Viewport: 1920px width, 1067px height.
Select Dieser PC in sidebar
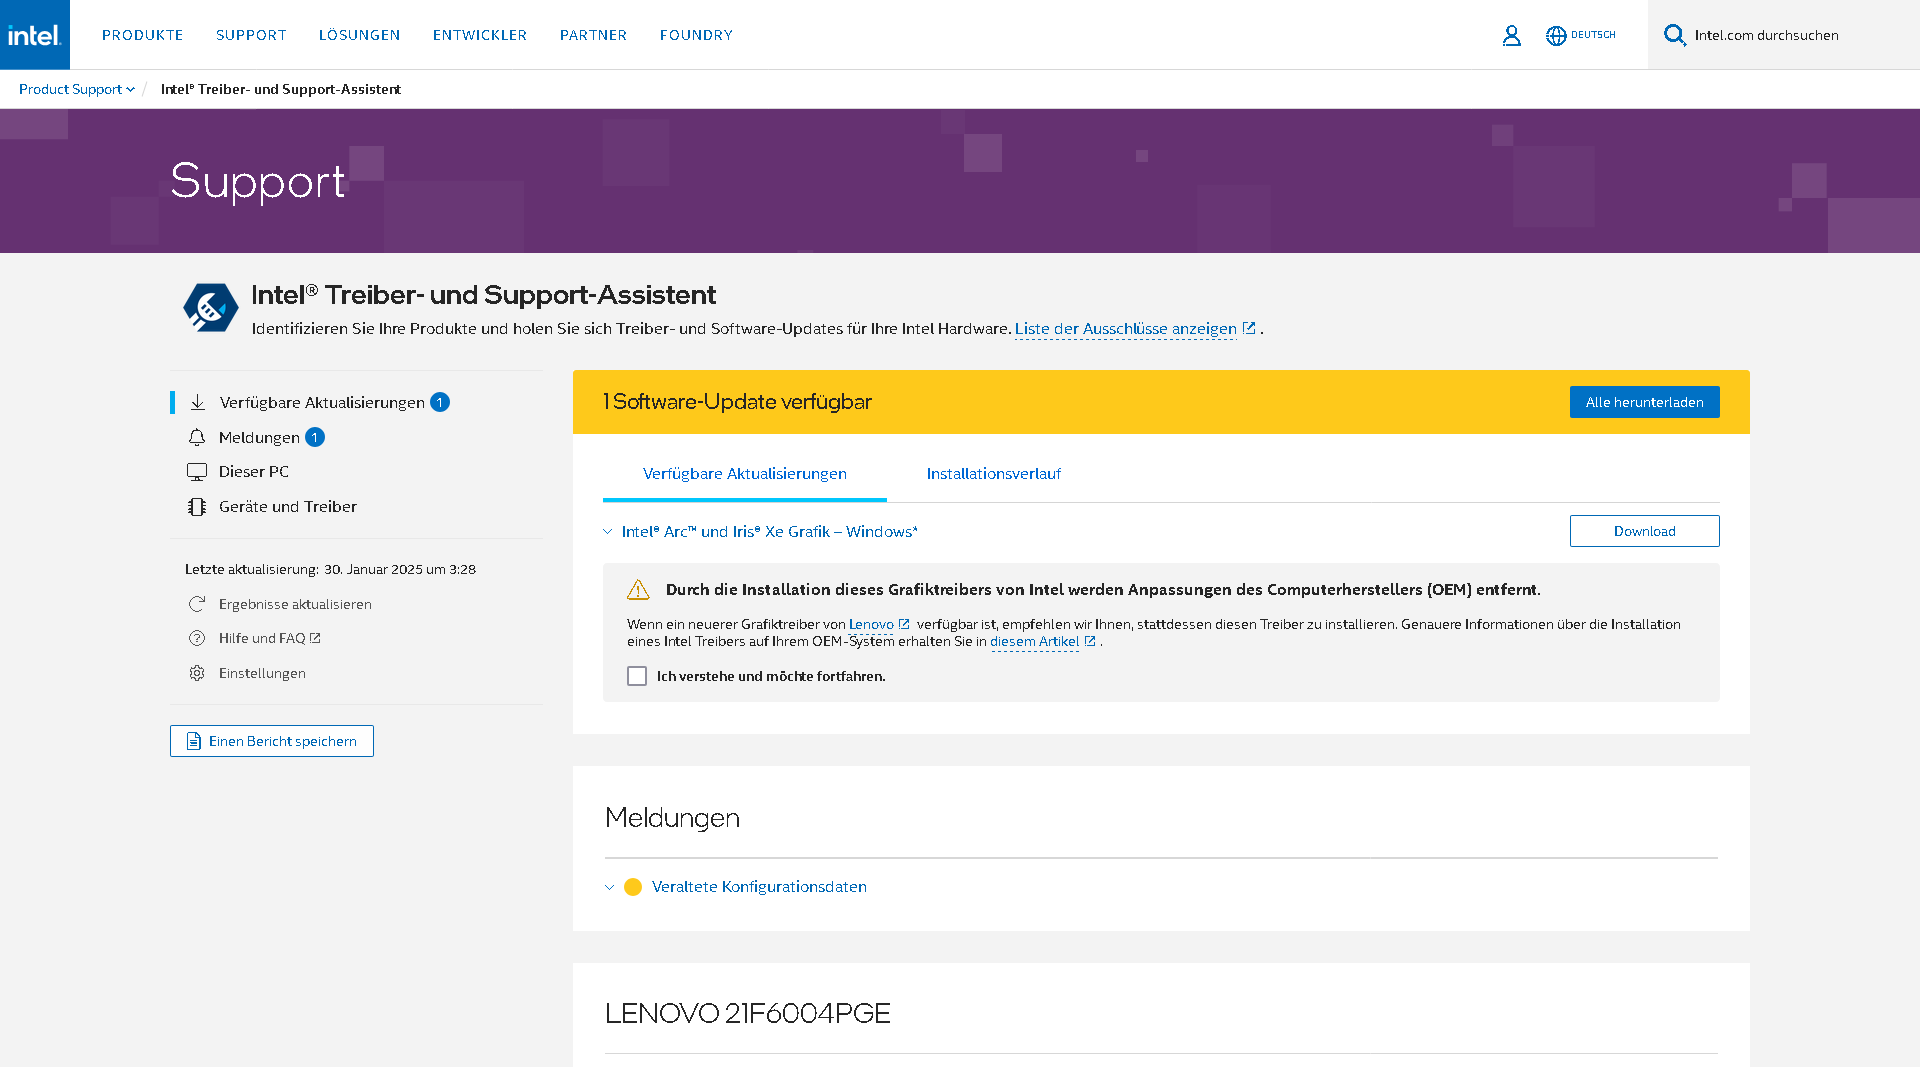254,471
